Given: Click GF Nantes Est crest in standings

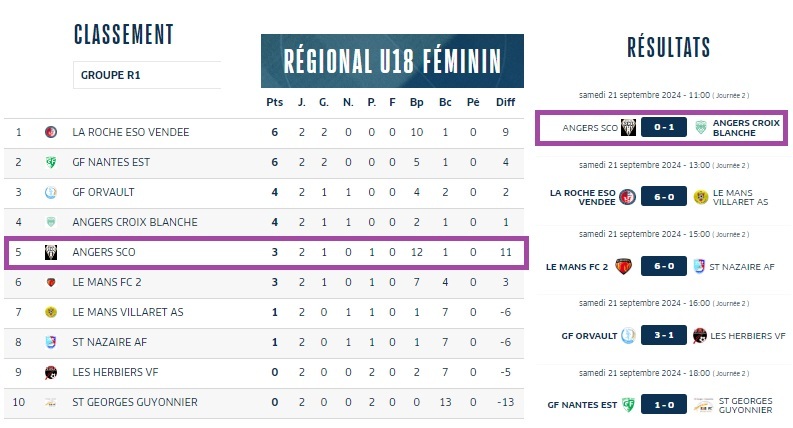Looking at the screenshot, I should click(51, 162).
